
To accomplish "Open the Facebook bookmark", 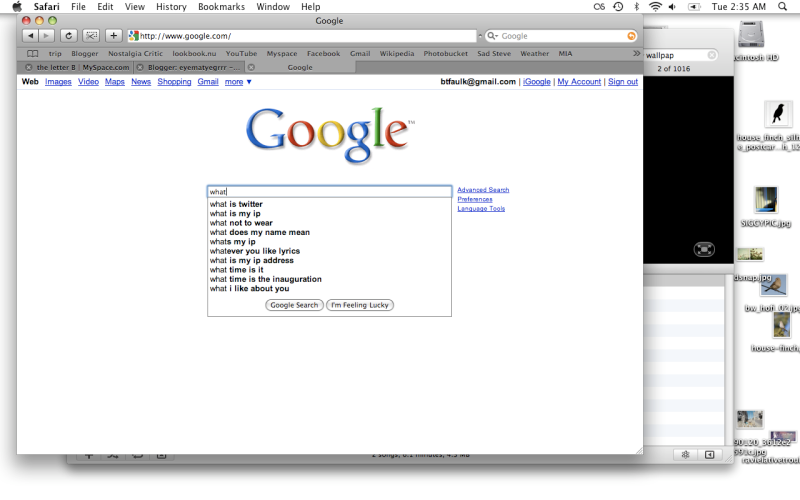I will coord(323,54).
